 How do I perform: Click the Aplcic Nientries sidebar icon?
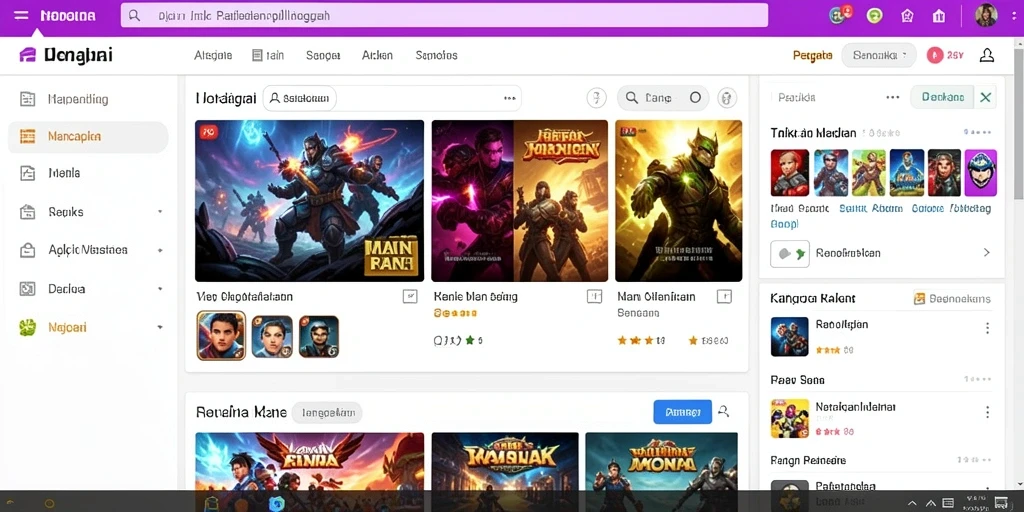(x=27, y=250)
